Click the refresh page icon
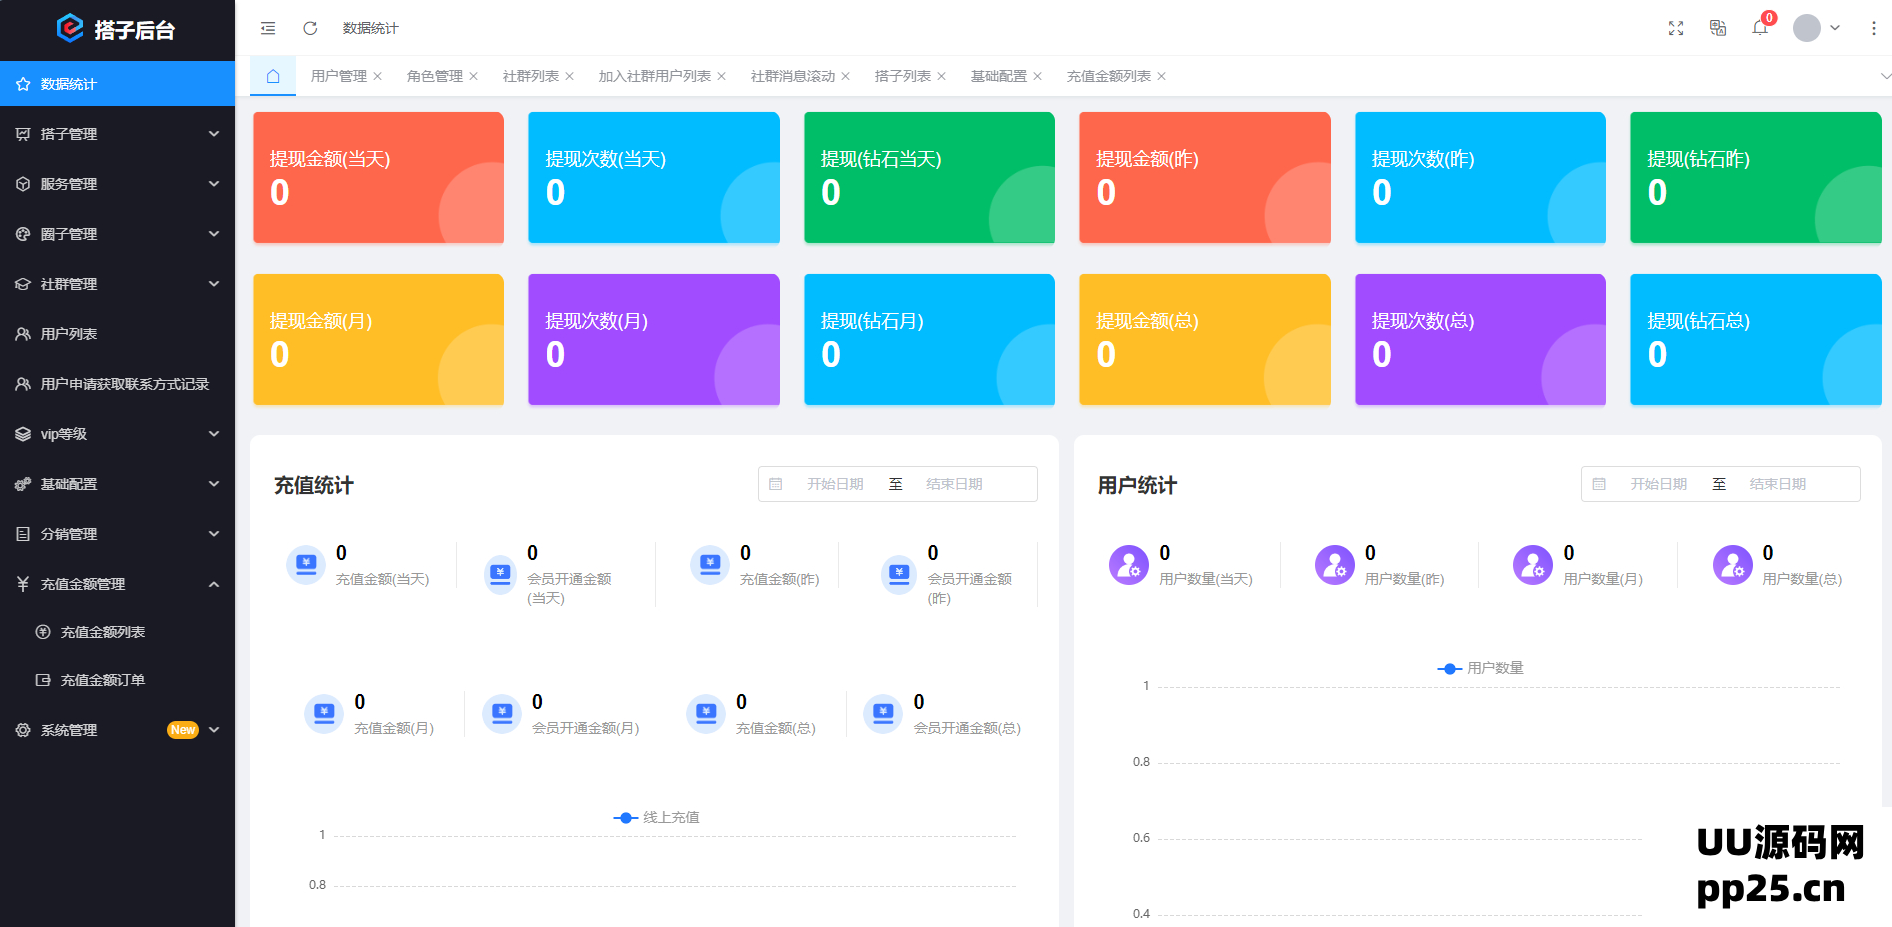The image size is (1892, 927). [310, 28]
